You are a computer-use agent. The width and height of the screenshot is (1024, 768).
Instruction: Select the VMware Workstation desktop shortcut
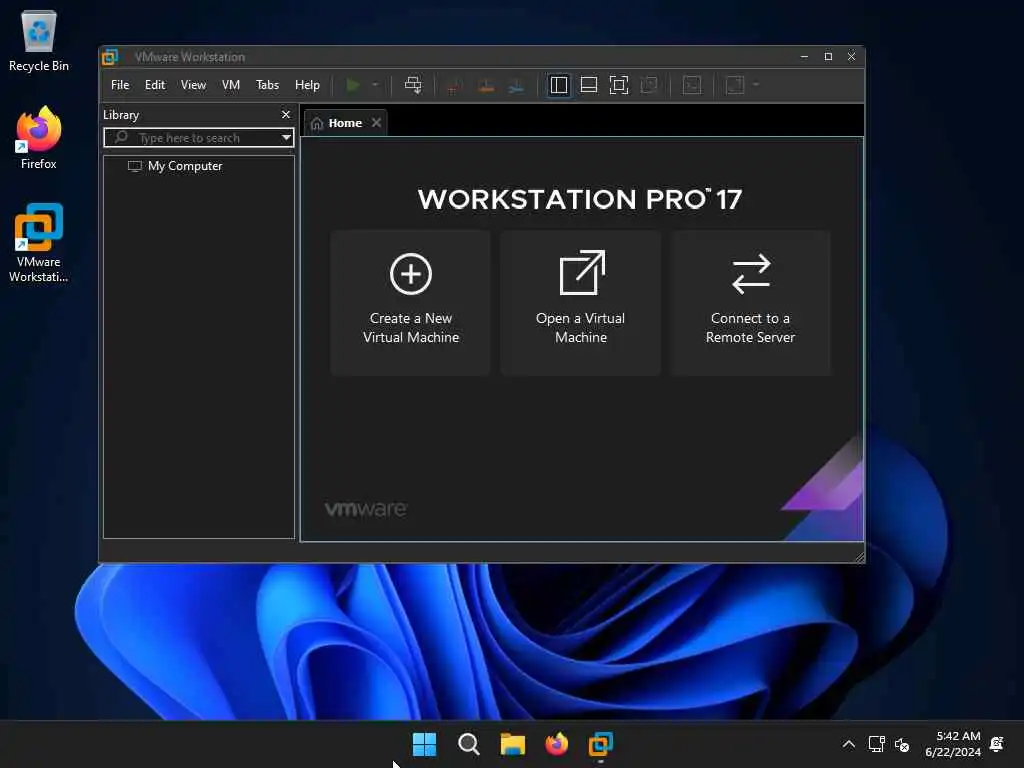tap(39, 243)
